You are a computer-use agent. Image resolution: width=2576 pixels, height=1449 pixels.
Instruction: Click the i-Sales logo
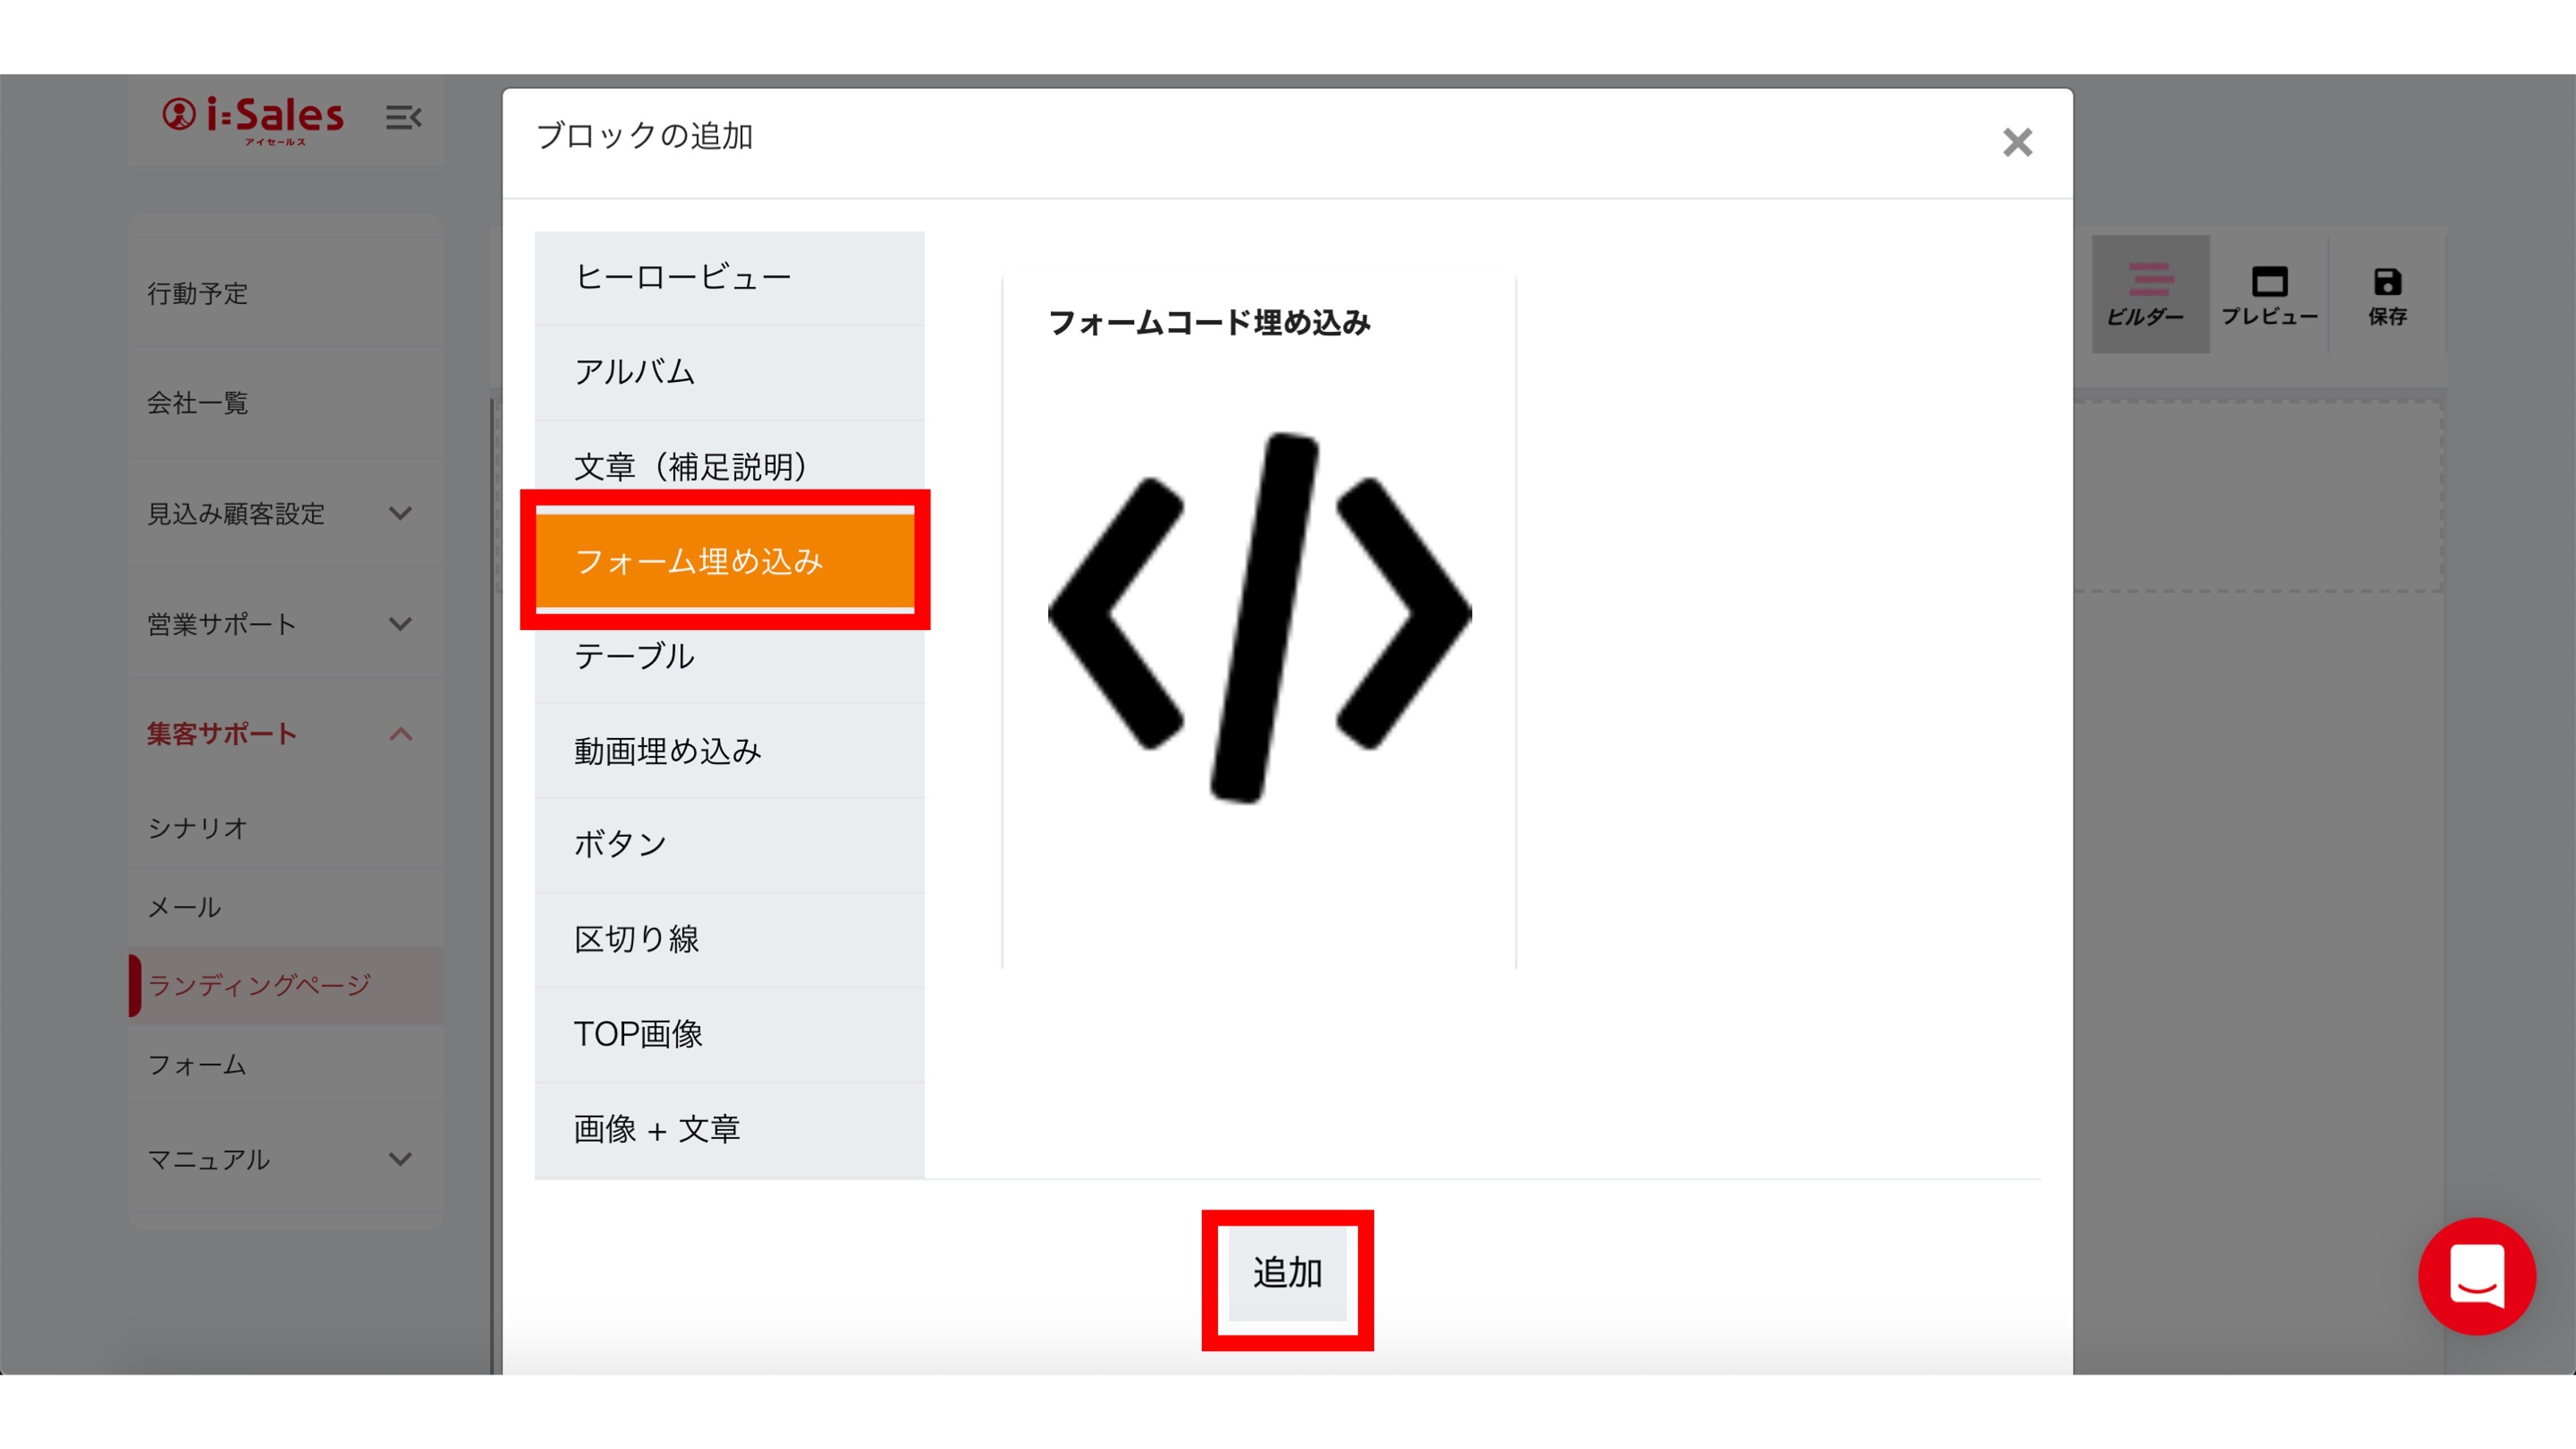(x=253, y=118)
